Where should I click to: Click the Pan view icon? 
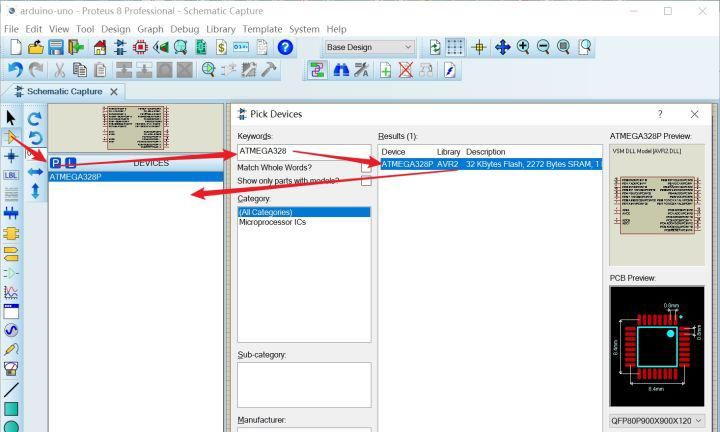pos(503,47)
